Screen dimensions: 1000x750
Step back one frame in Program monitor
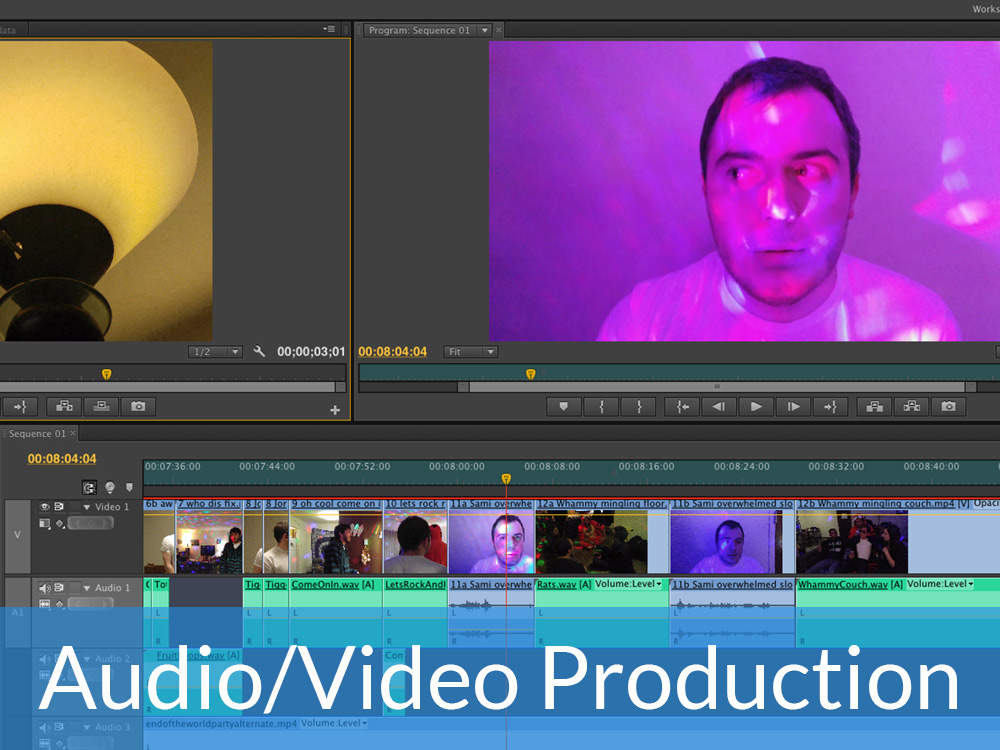[x=719, y=406]
